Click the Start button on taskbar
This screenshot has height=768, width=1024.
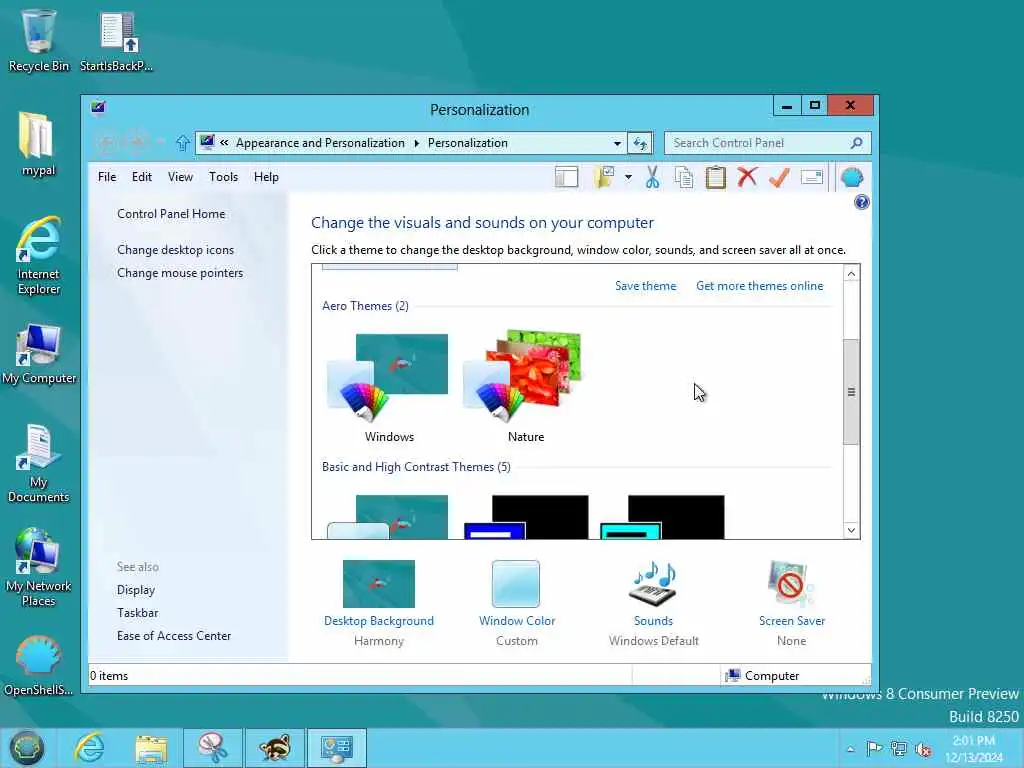click(x=26, y=748)
